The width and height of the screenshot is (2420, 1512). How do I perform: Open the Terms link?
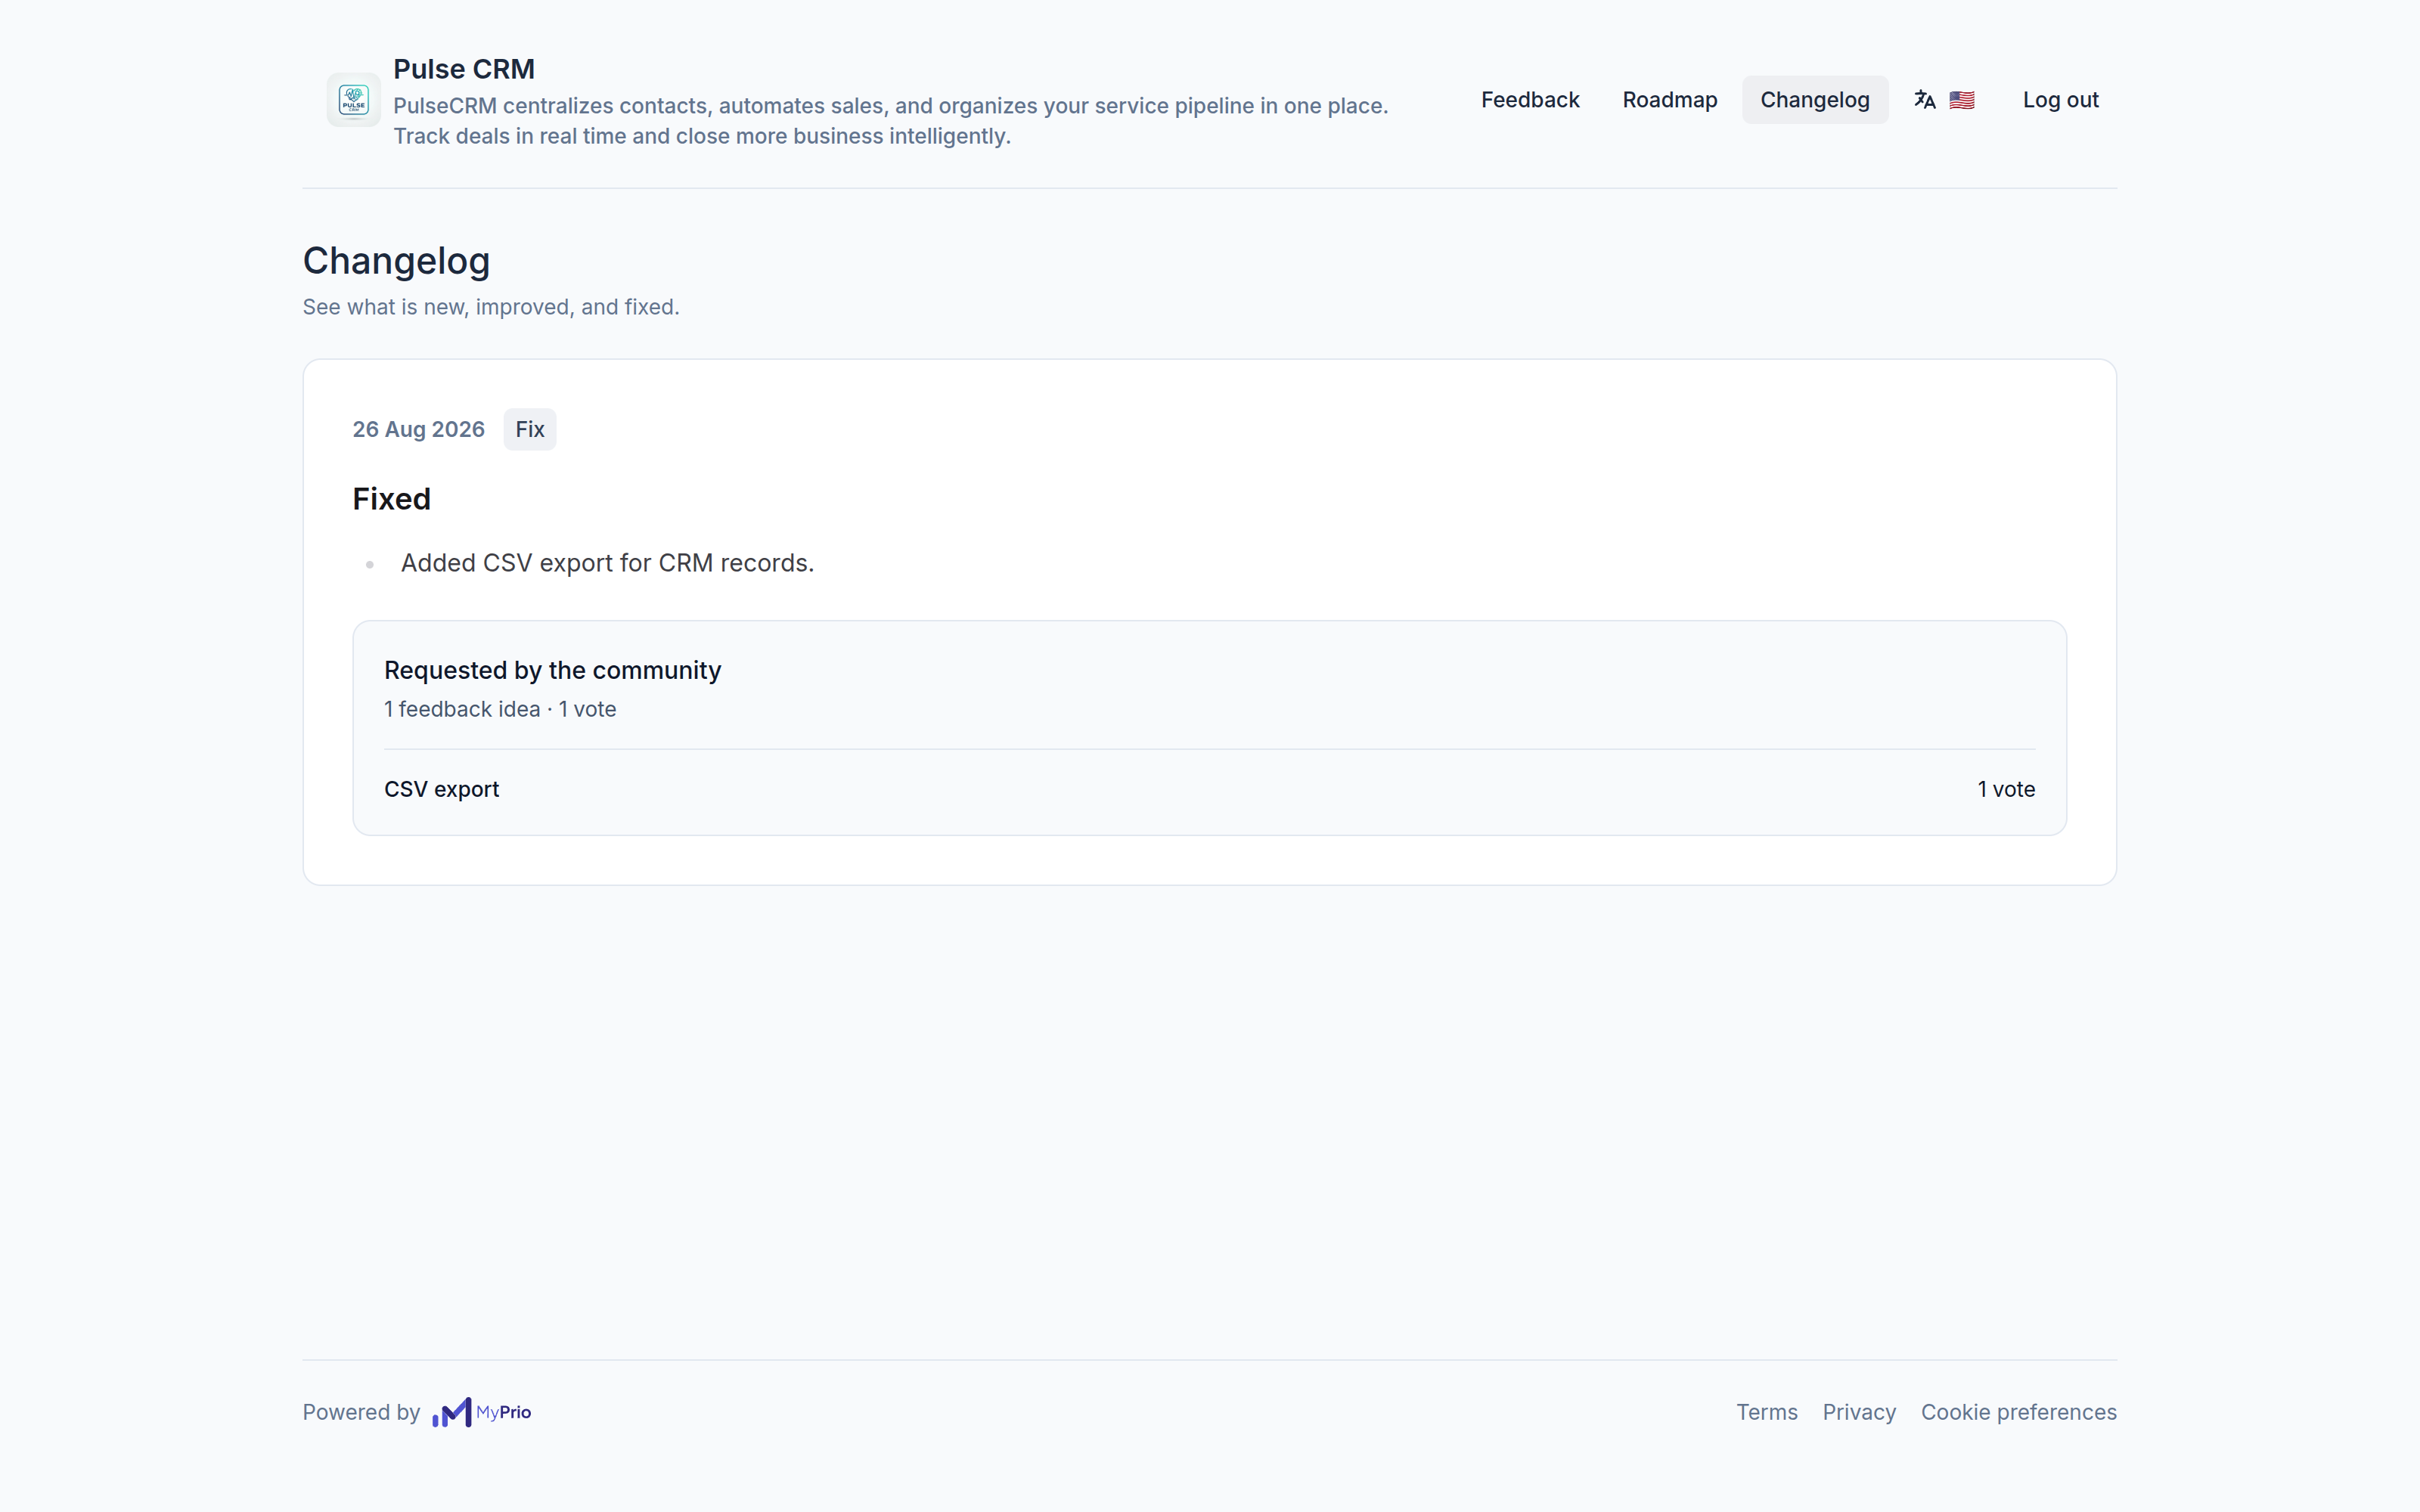coord(1766,1412)
